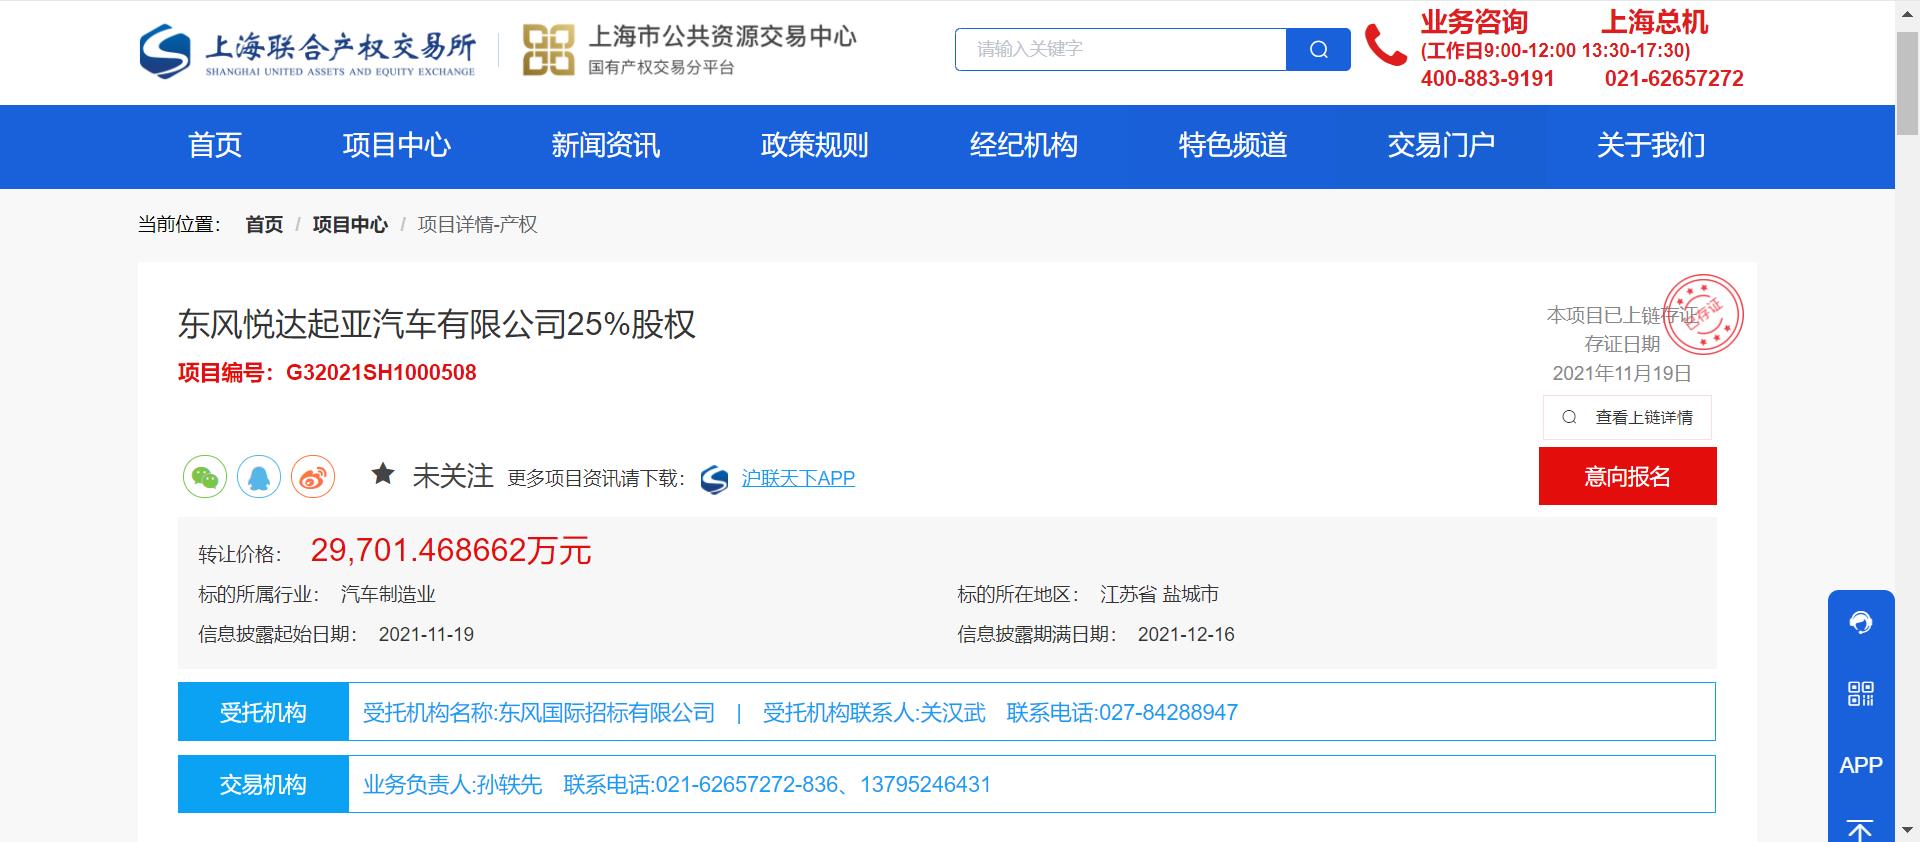Image resolution: width=1920 pixels, height=842 pixels.
Task: Open customer service headset icon in sidebar
Action: click(1860, 623)
